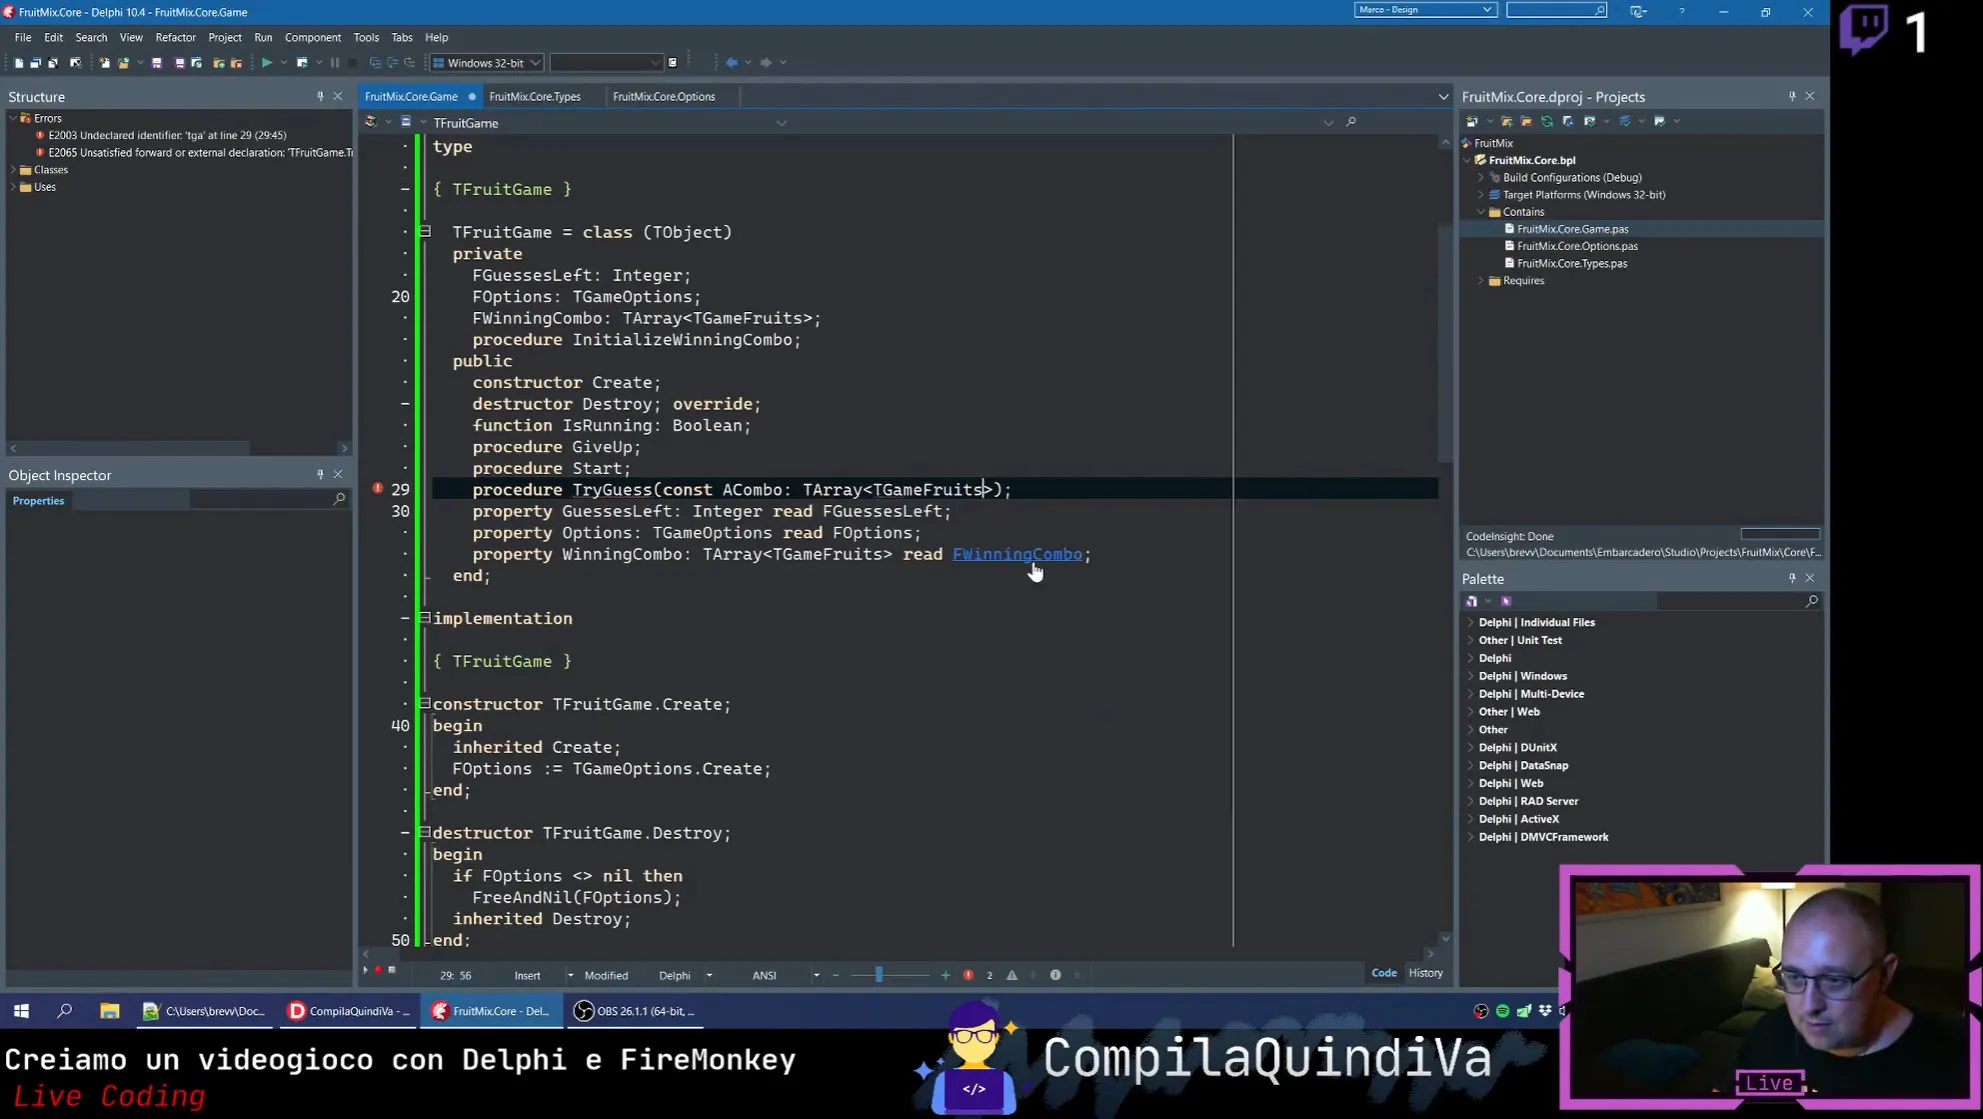Click the Save All toolbar icon
Viewport: 1983px width, 1119px height.
click(x=179, y=63)
